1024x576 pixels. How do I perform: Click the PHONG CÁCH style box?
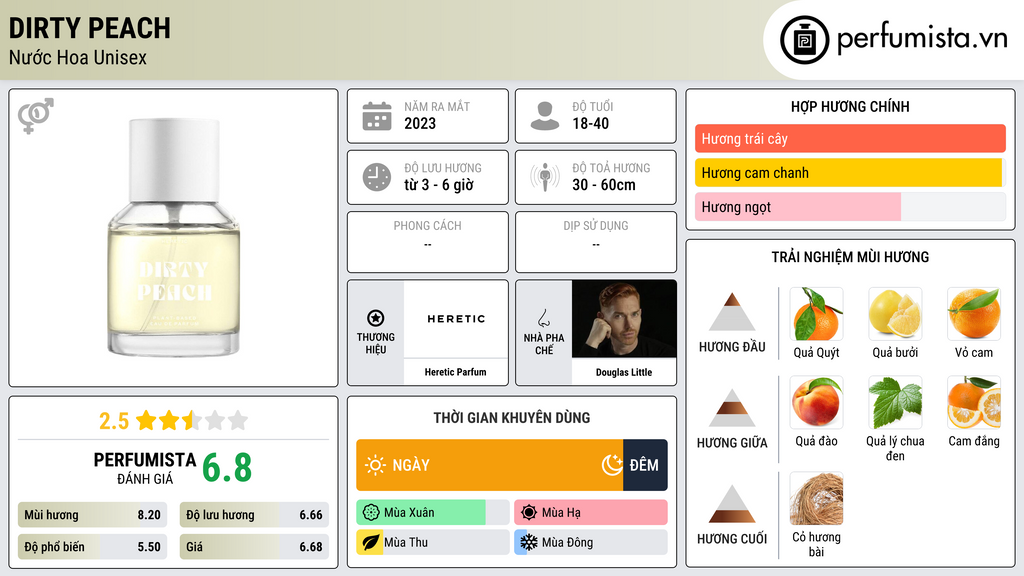coord(428,242)
